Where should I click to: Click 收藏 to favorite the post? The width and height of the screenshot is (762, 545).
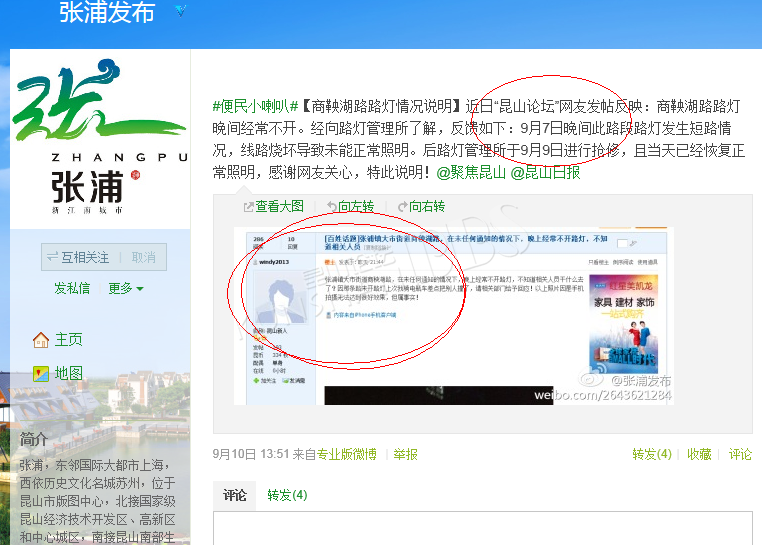click(x=699, y=454)
